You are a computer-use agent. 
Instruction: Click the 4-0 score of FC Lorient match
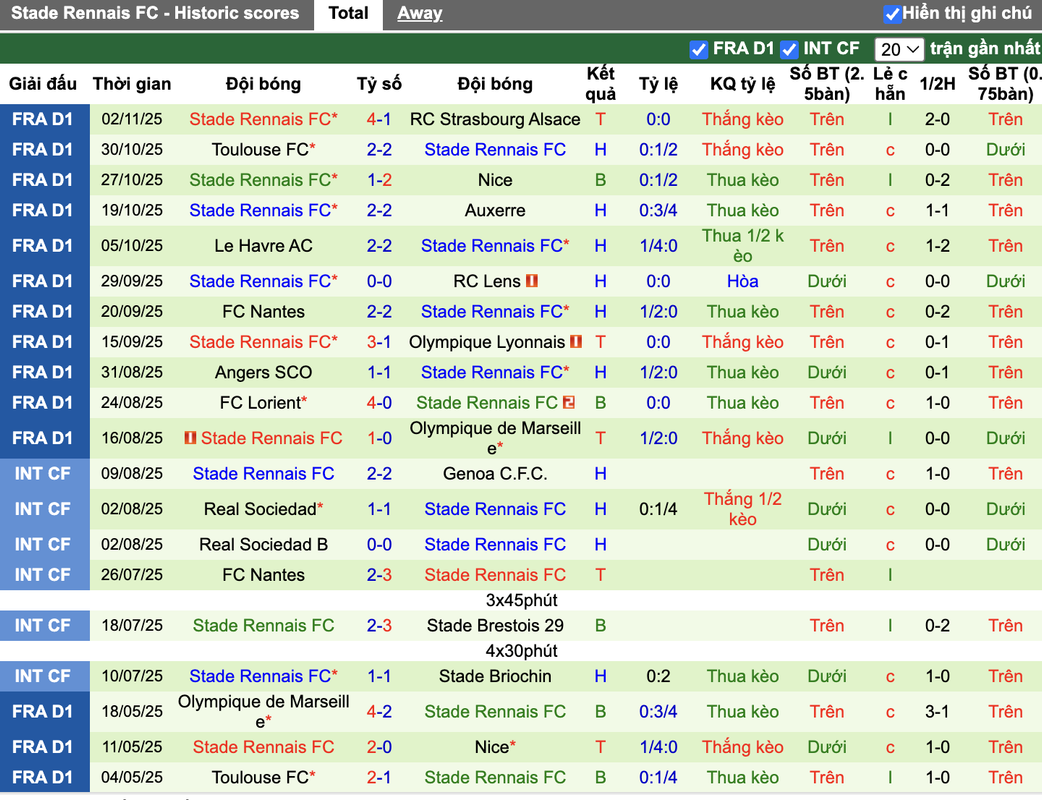pyautogui.click(x=379, y=403)
